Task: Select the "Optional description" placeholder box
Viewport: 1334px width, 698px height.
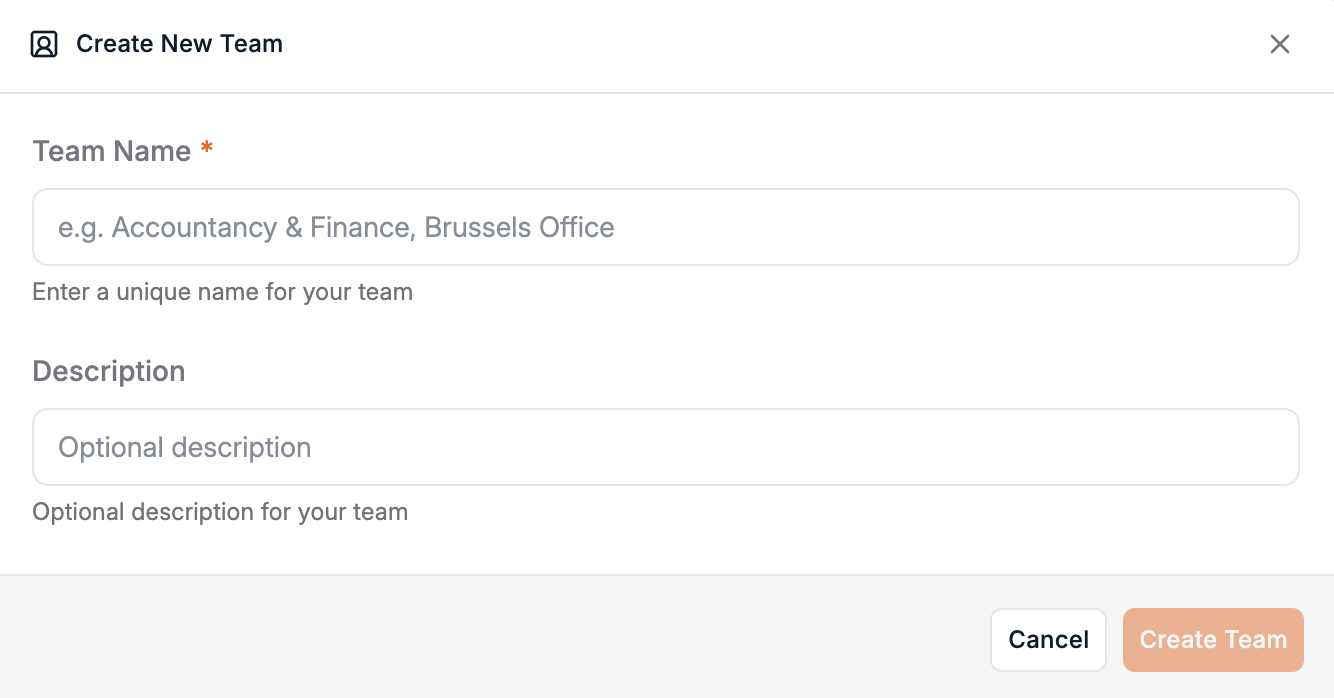Action: pyautogui.click(x=665, y=447)
